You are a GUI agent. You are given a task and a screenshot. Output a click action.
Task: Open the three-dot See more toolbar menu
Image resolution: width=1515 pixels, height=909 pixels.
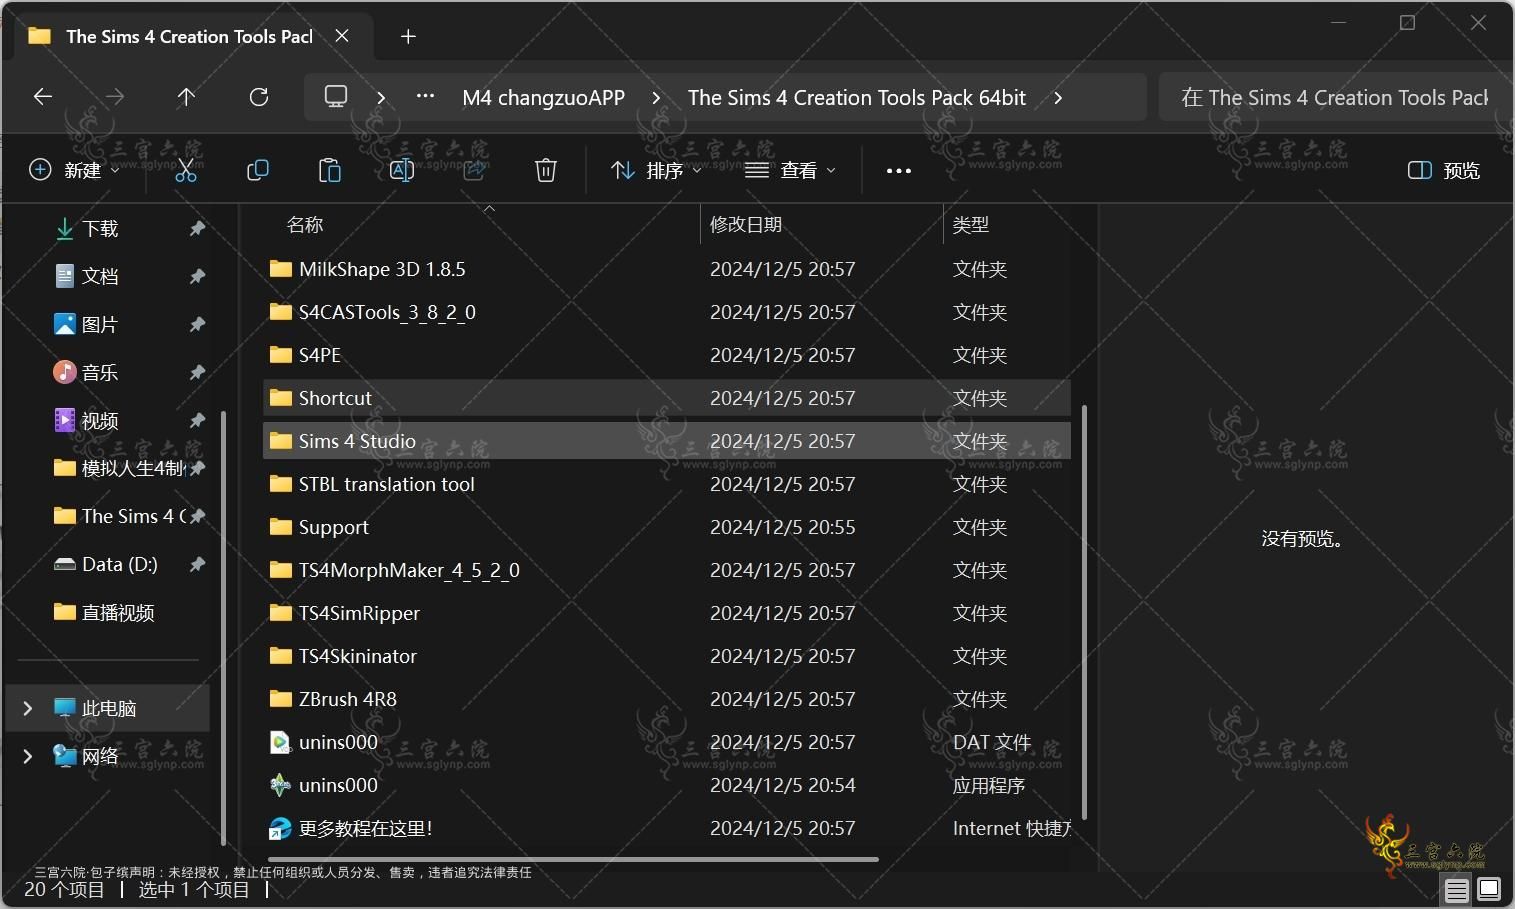point(899,171)
